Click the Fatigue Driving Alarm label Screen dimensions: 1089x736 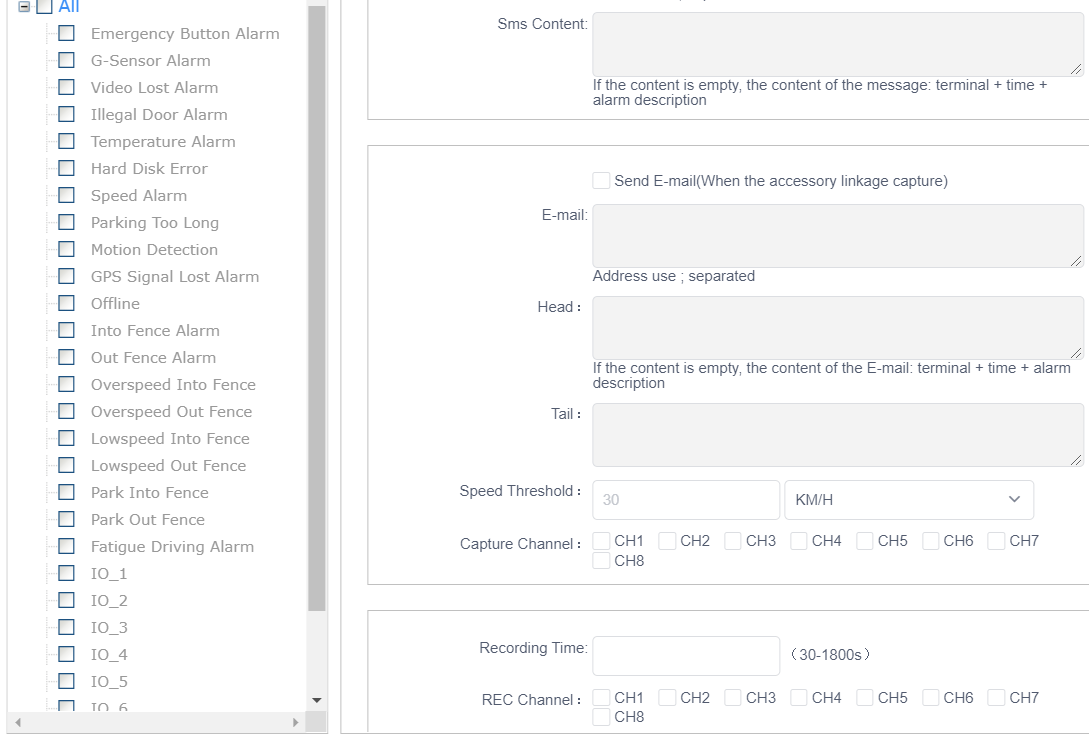pos(172,546)
